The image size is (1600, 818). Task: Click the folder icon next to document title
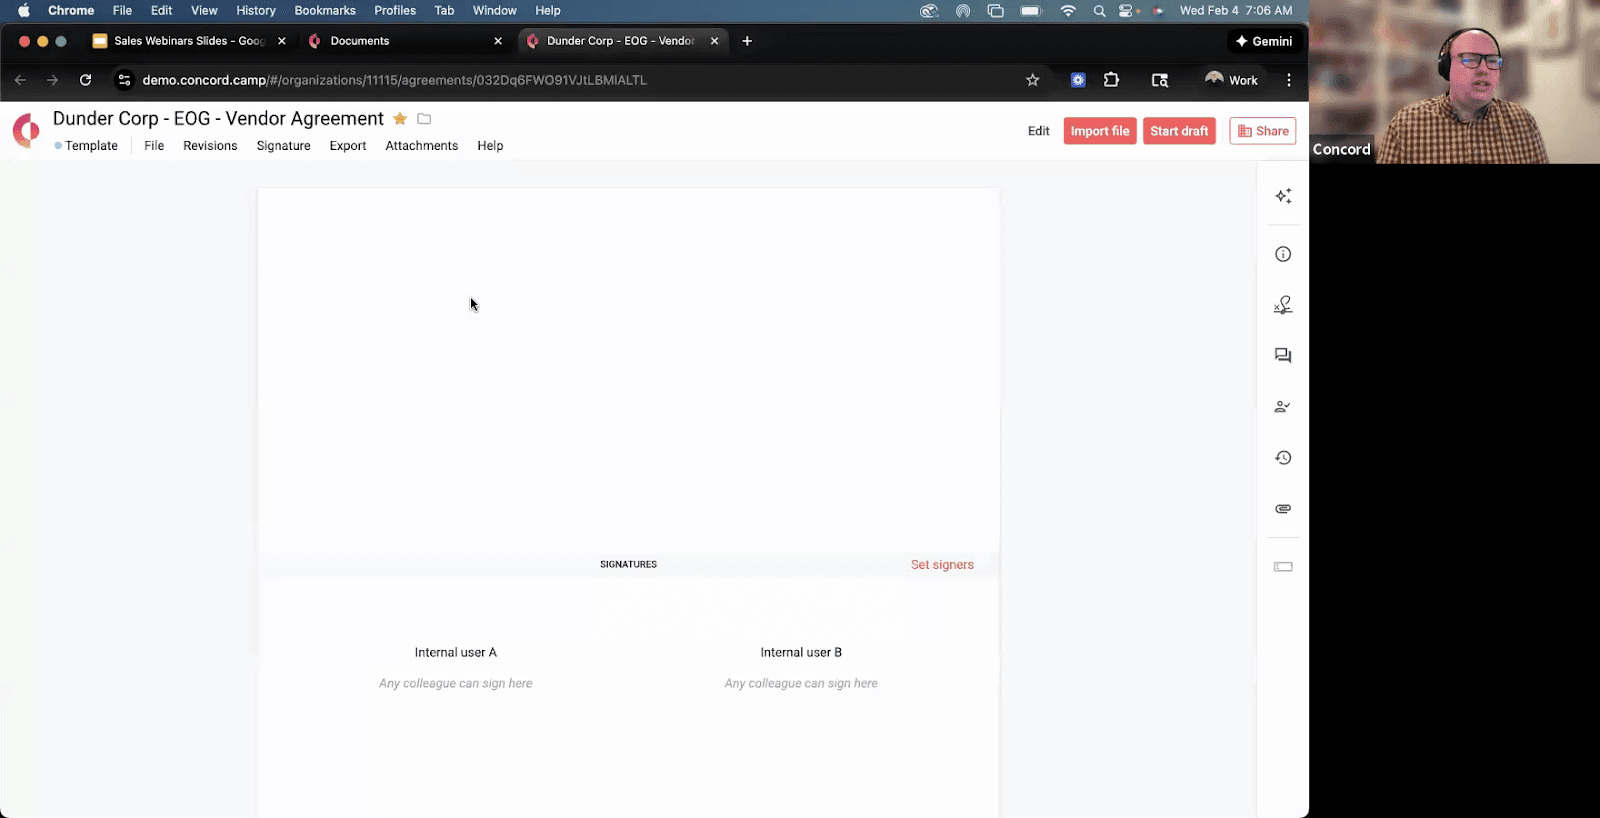tap(424, 119)
